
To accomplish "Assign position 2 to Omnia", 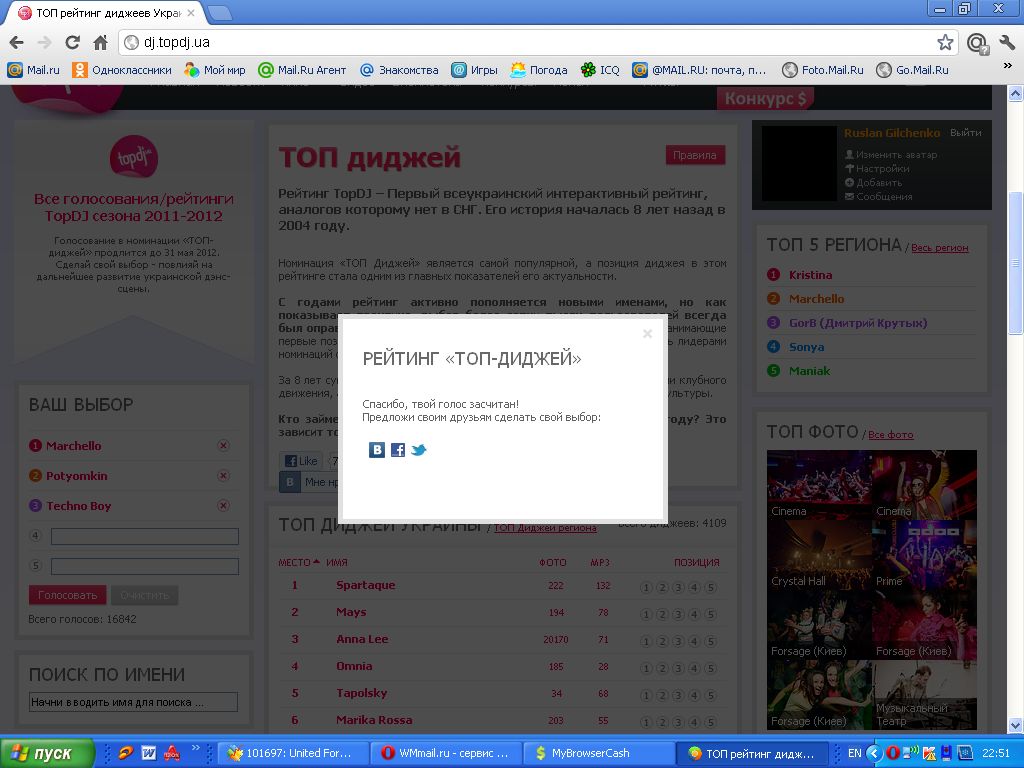I will (x=662, y=668).
